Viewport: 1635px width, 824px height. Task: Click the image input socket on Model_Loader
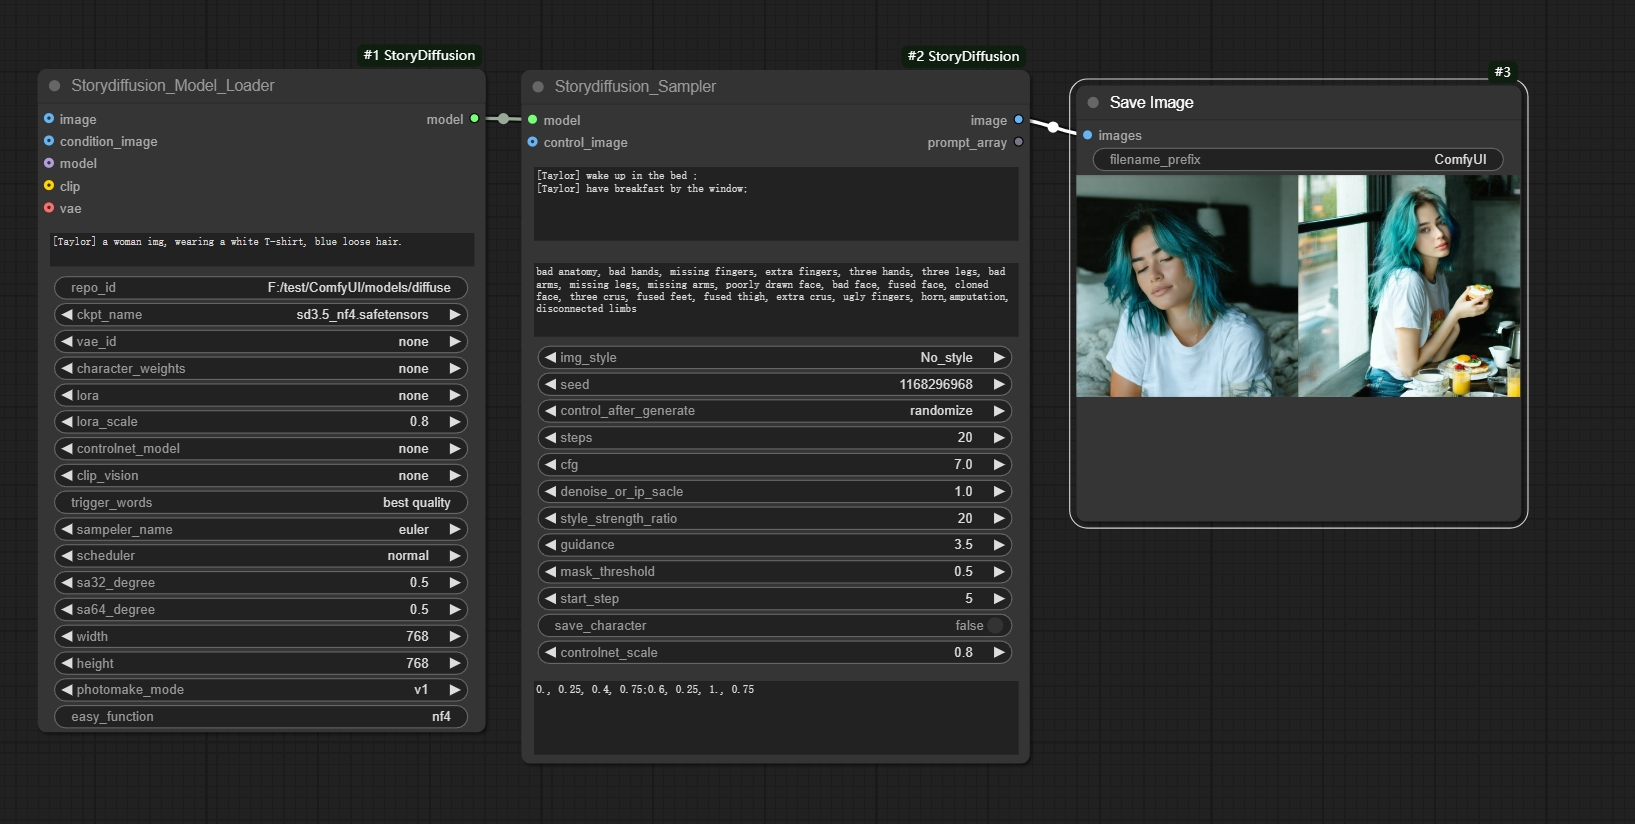point(49,118)
